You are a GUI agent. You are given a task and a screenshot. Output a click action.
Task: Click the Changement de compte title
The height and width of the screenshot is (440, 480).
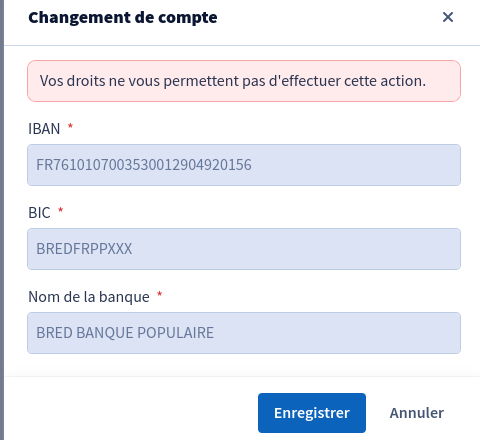pos(123,18)
